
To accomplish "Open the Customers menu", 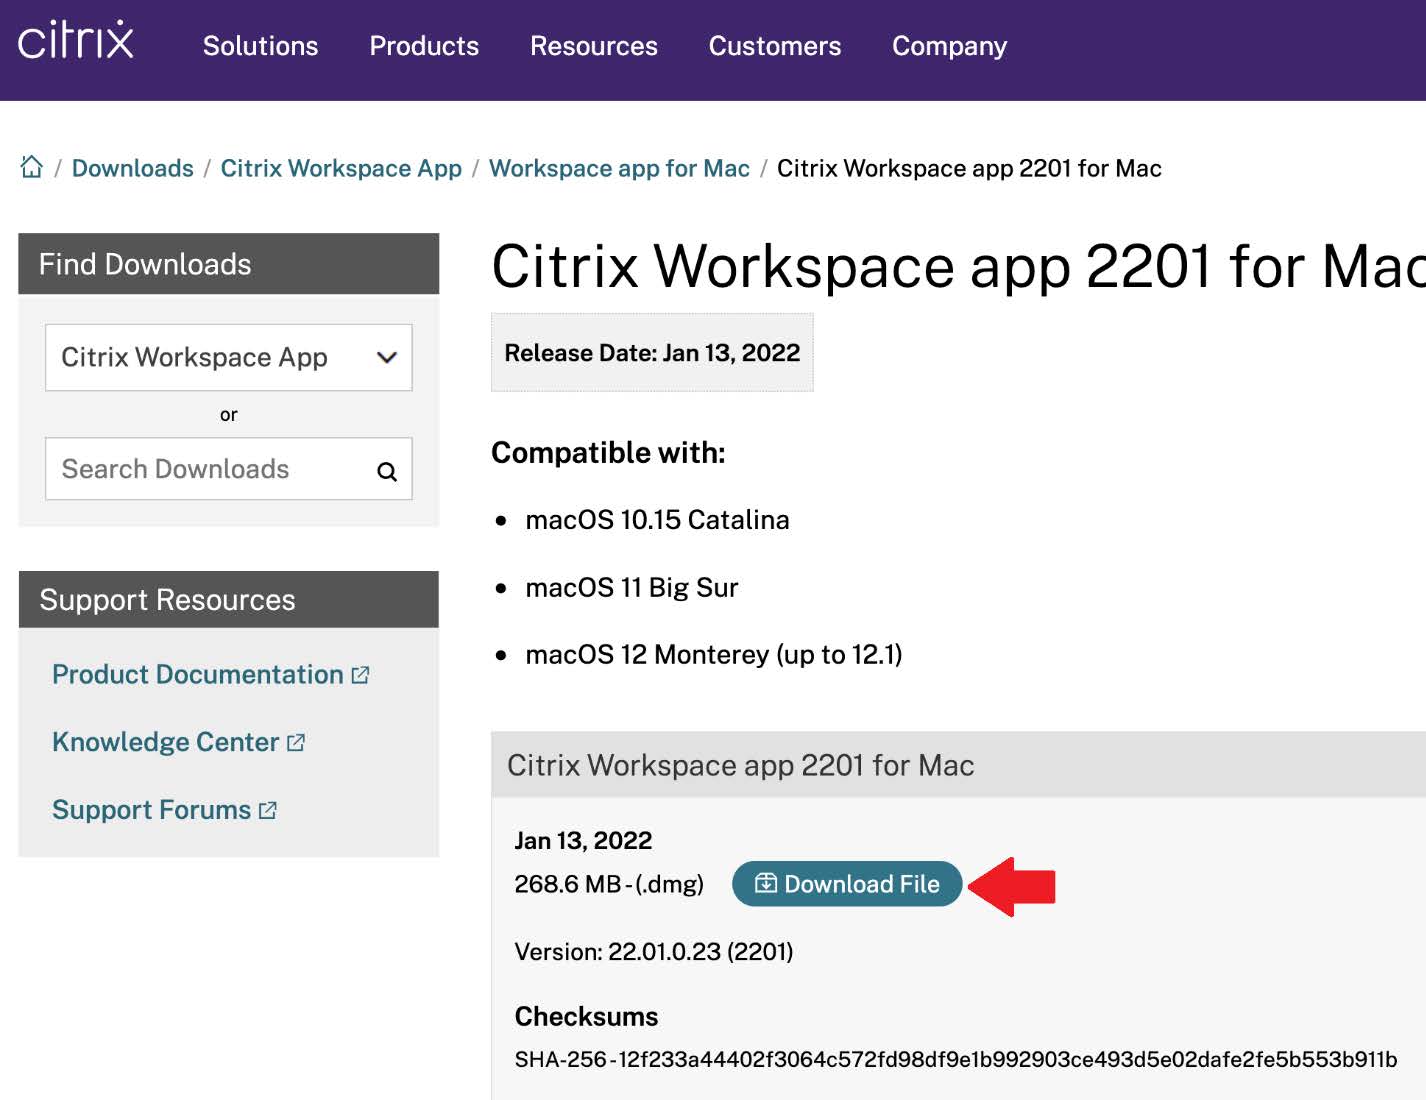I will tap(774, 46).
